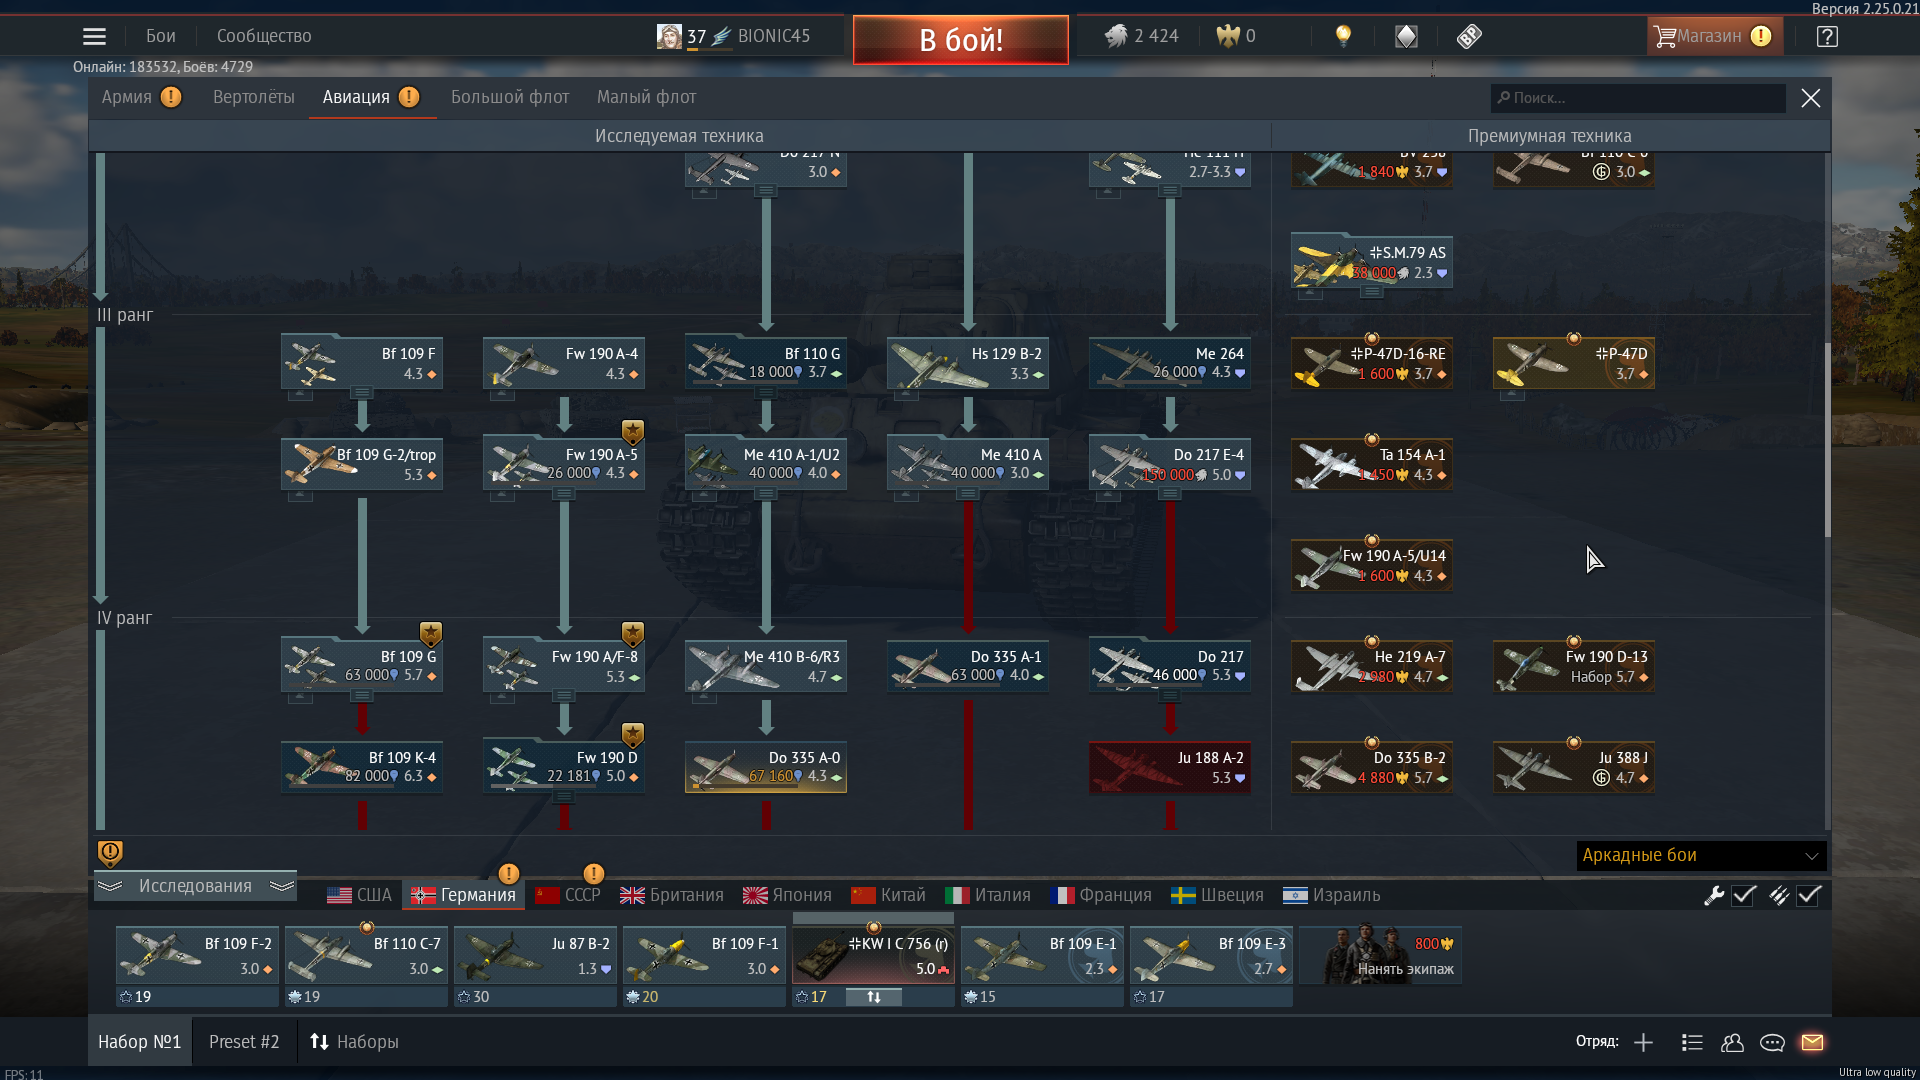The image size is (1920, 1080).
Task: Select the Hs 129 B-2 aircraft card
Action: click(x=968, y=363)
